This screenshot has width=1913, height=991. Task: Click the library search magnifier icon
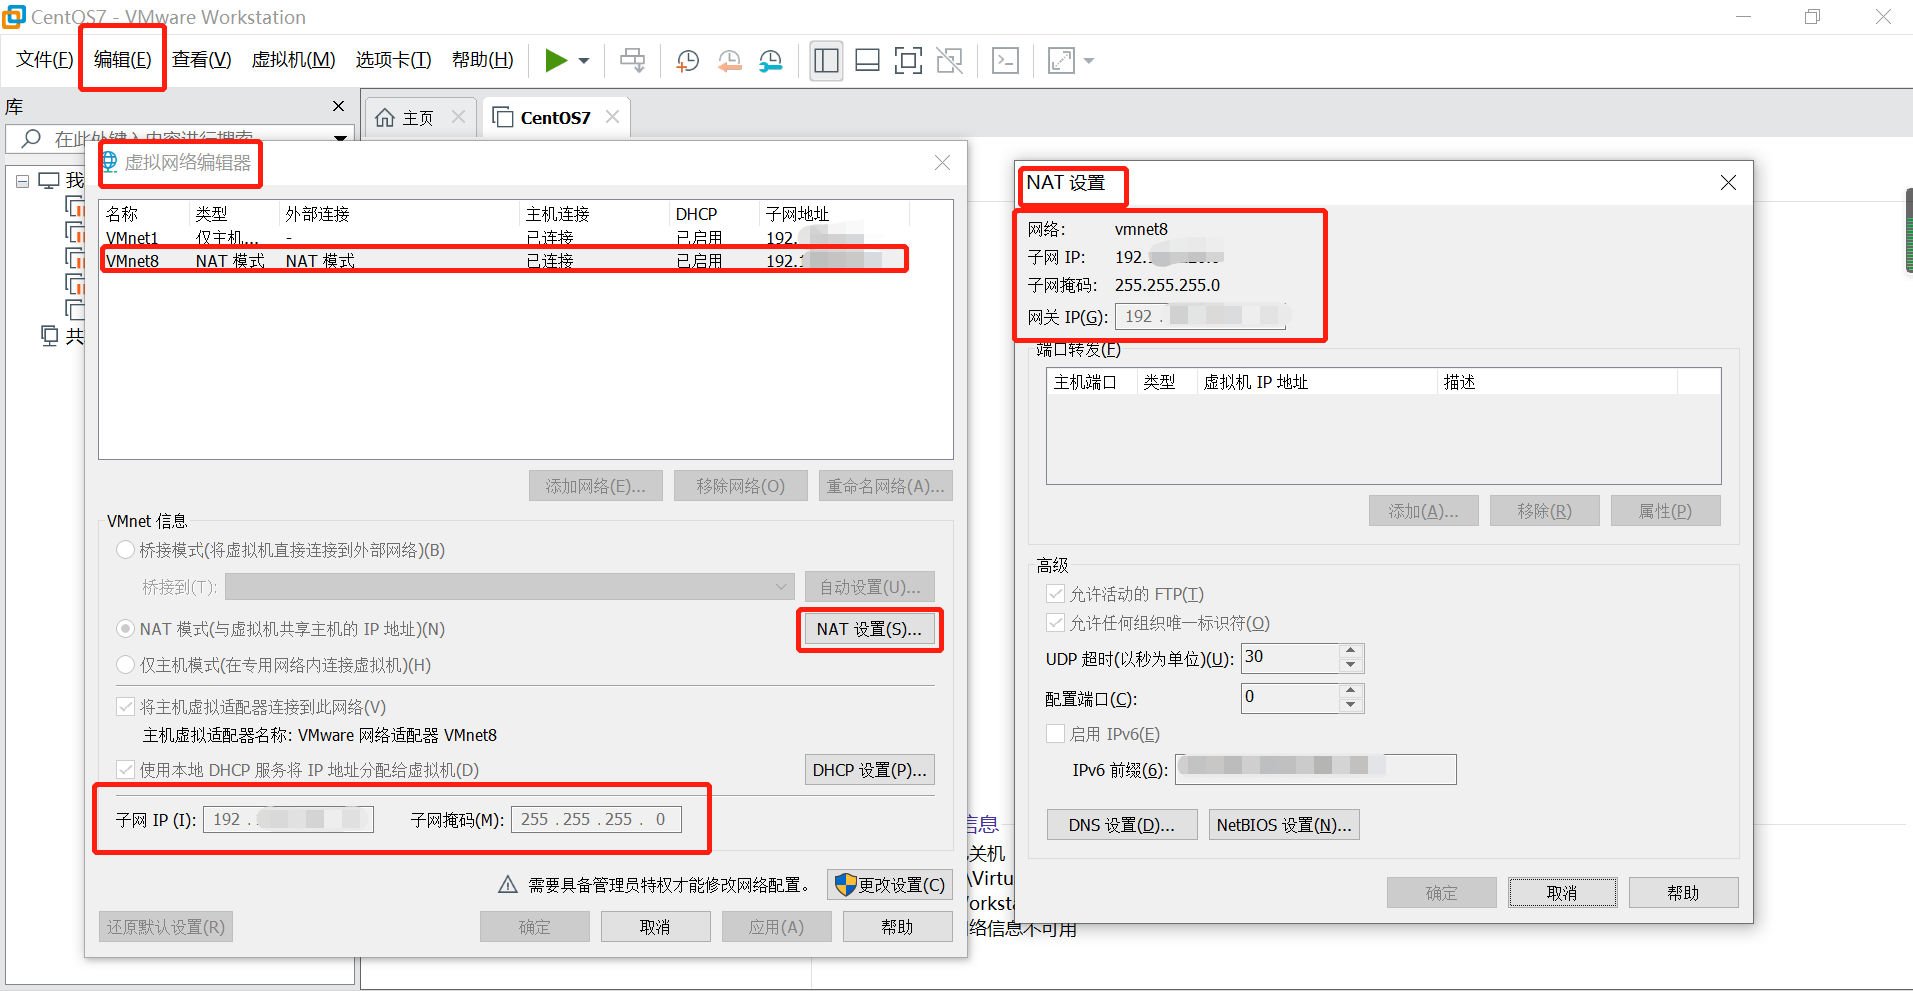point(31,139)
